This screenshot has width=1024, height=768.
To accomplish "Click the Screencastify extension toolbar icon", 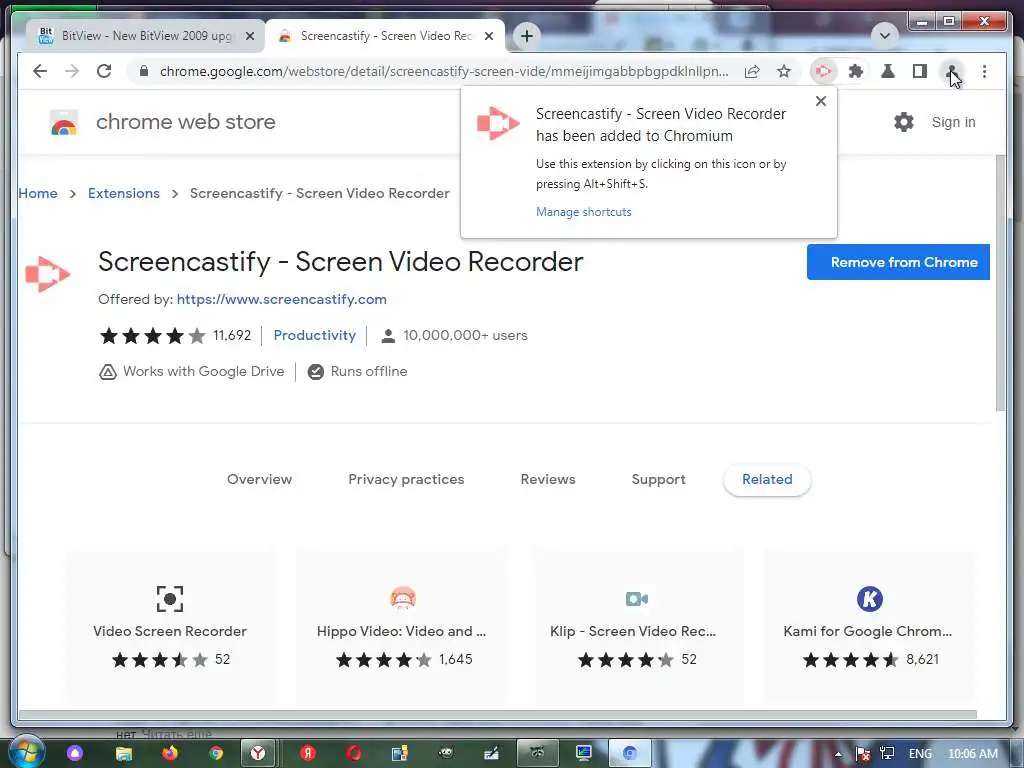I will pyautogui.click(x=824, y=71).
